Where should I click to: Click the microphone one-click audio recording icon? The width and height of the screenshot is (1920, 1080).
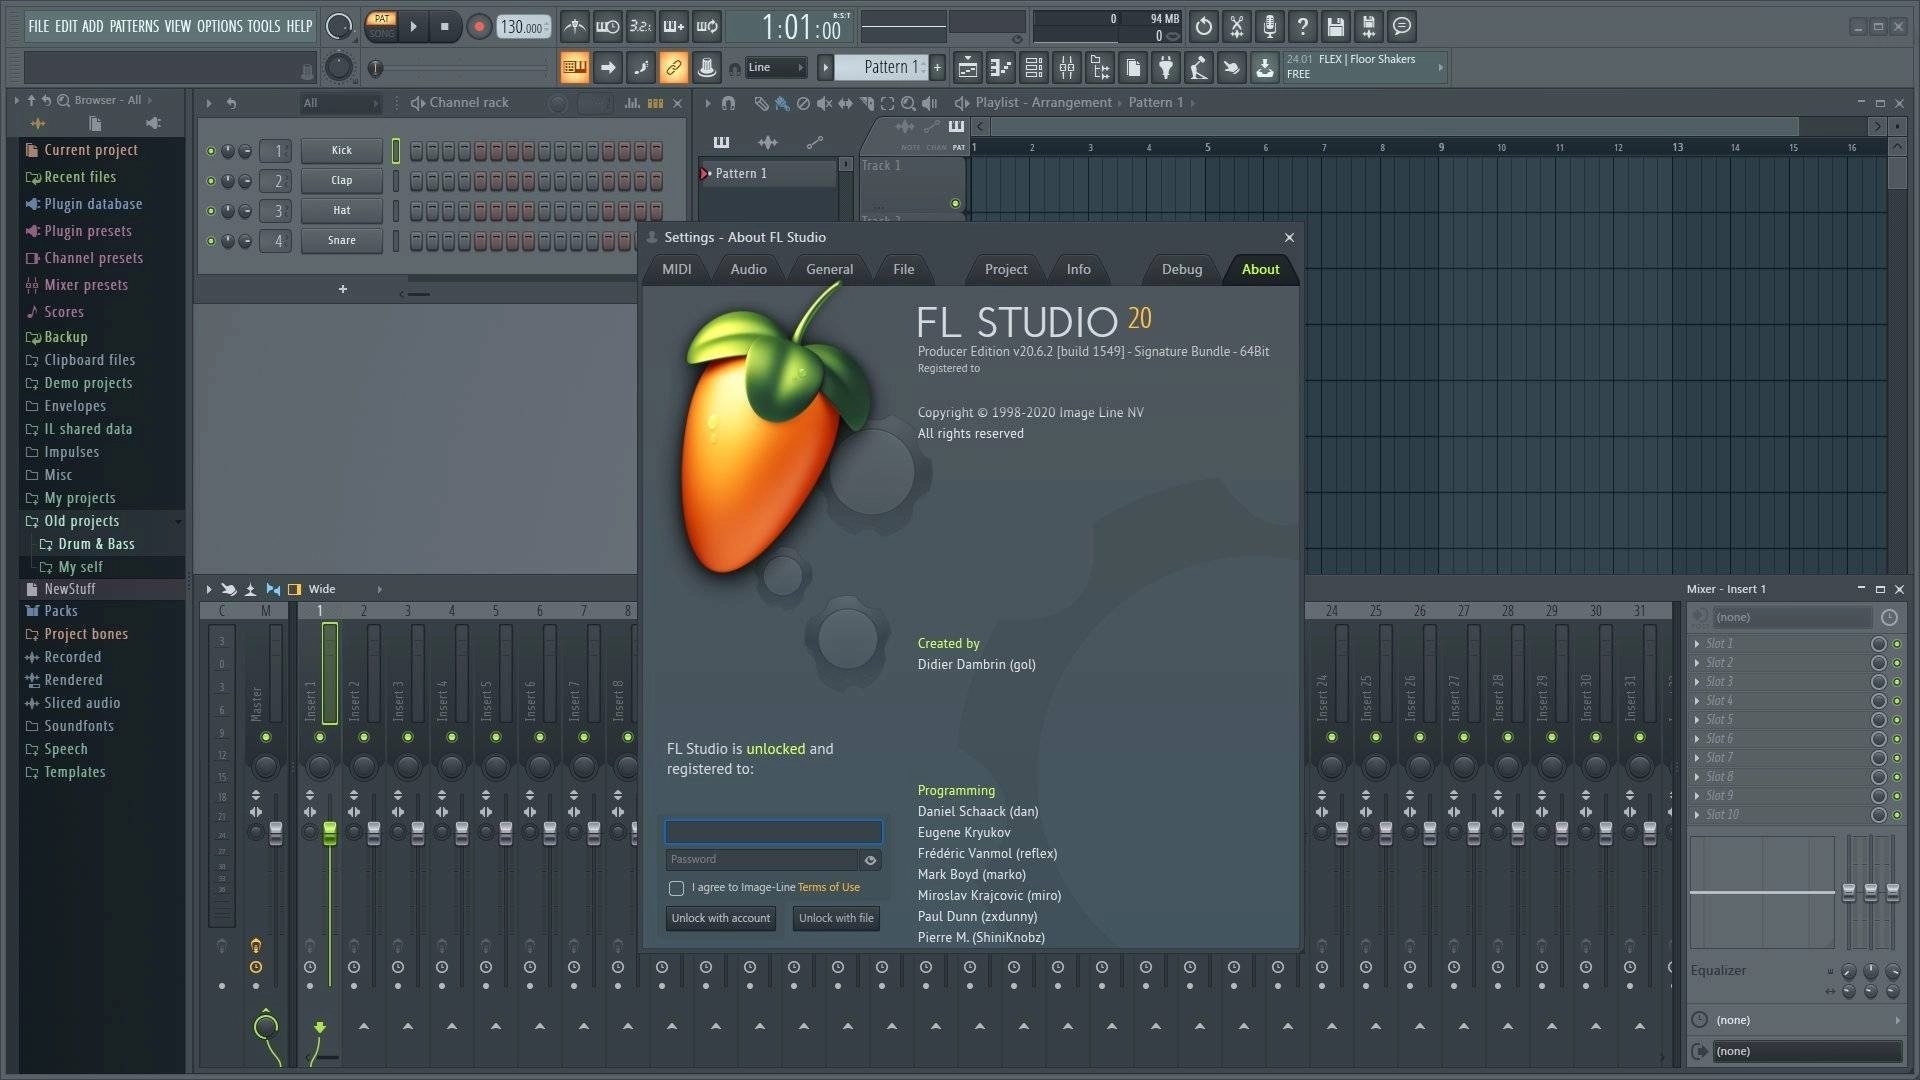[x=1269, y=27]
